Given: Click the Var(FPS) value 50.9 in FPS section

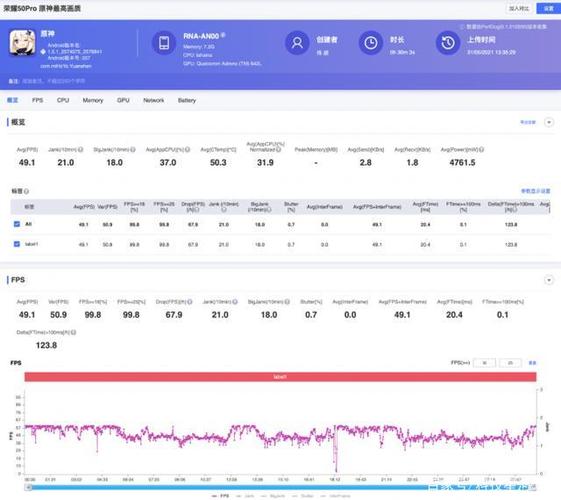Looking at the screenshot, I should click(x=58, y=315).
